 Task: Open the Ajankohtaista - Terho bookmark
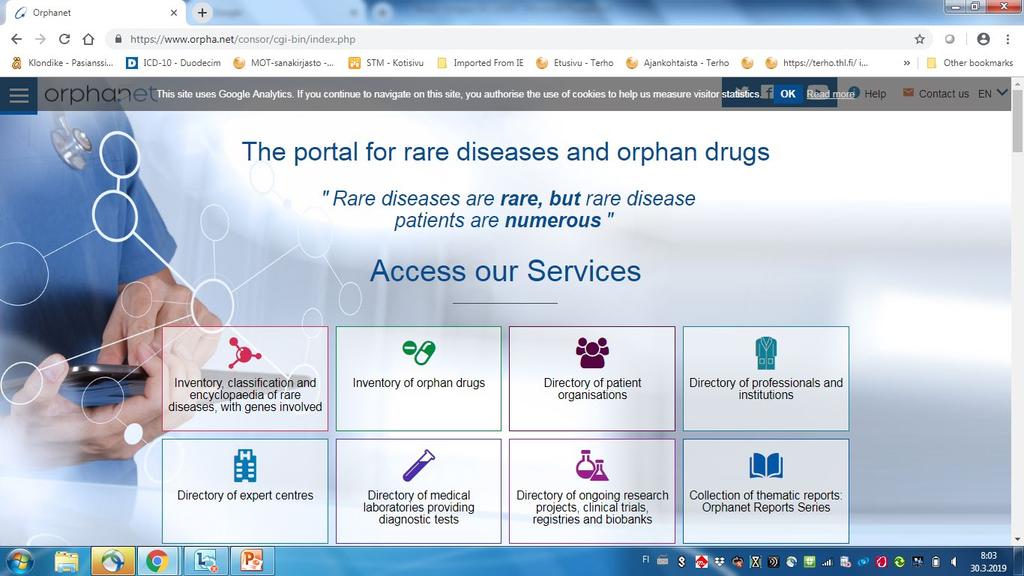click(678, 63)
